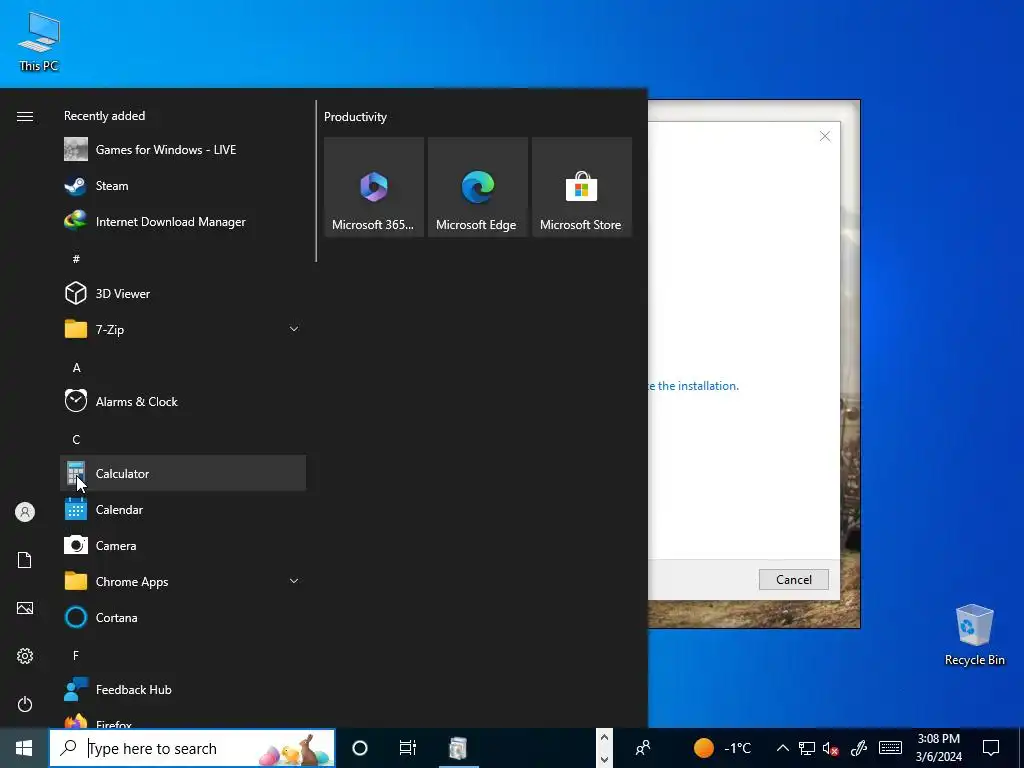Launch Cortana from app list
This screenshot has height=768, width=1024.
183,617
